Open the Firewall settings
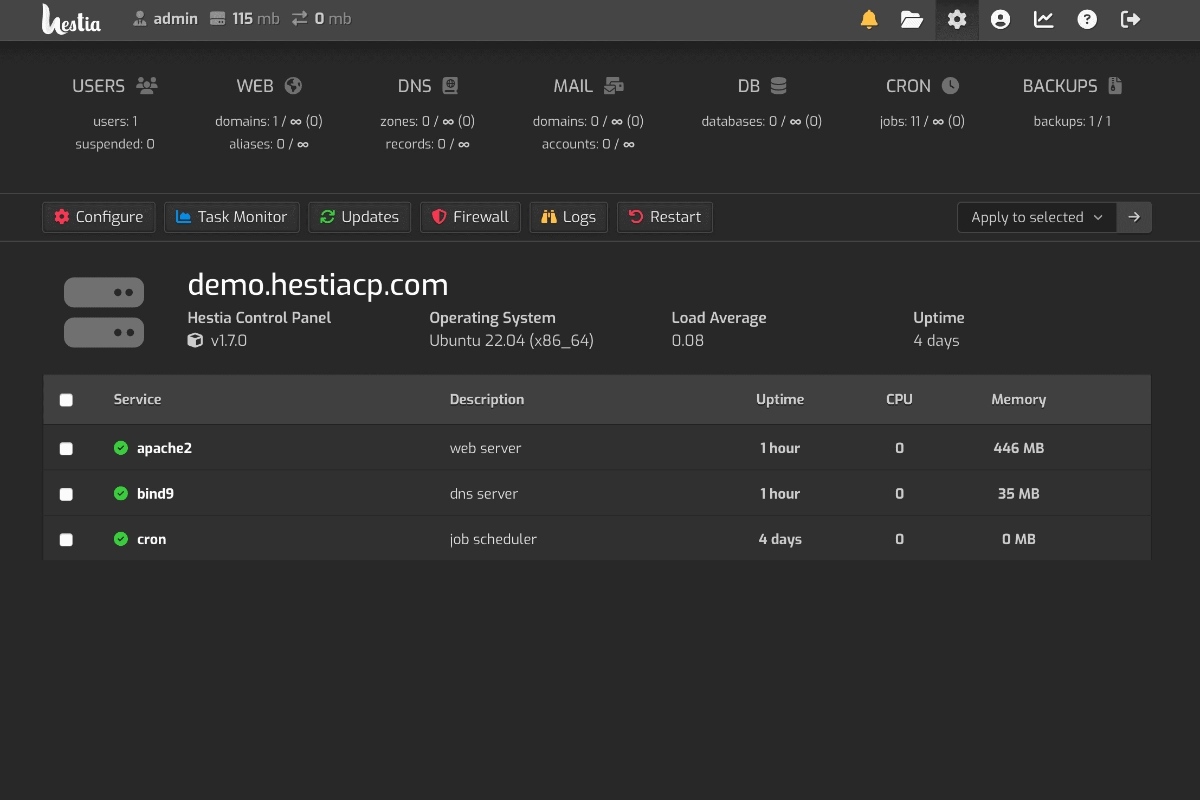Screen dimensions: 1200x800 pyautogui.click(x=470, y=216)
